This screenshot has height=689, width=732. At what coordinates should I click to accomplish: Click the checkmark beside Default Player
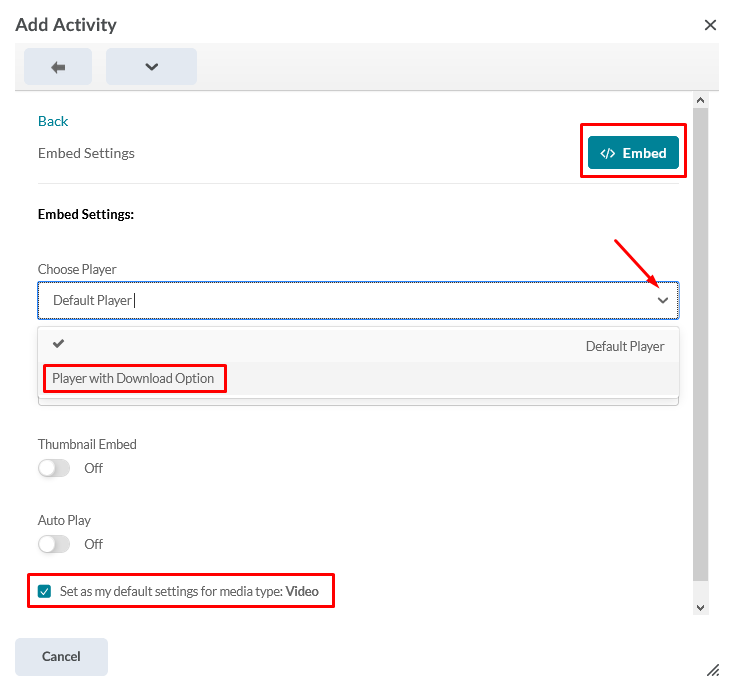59,344
